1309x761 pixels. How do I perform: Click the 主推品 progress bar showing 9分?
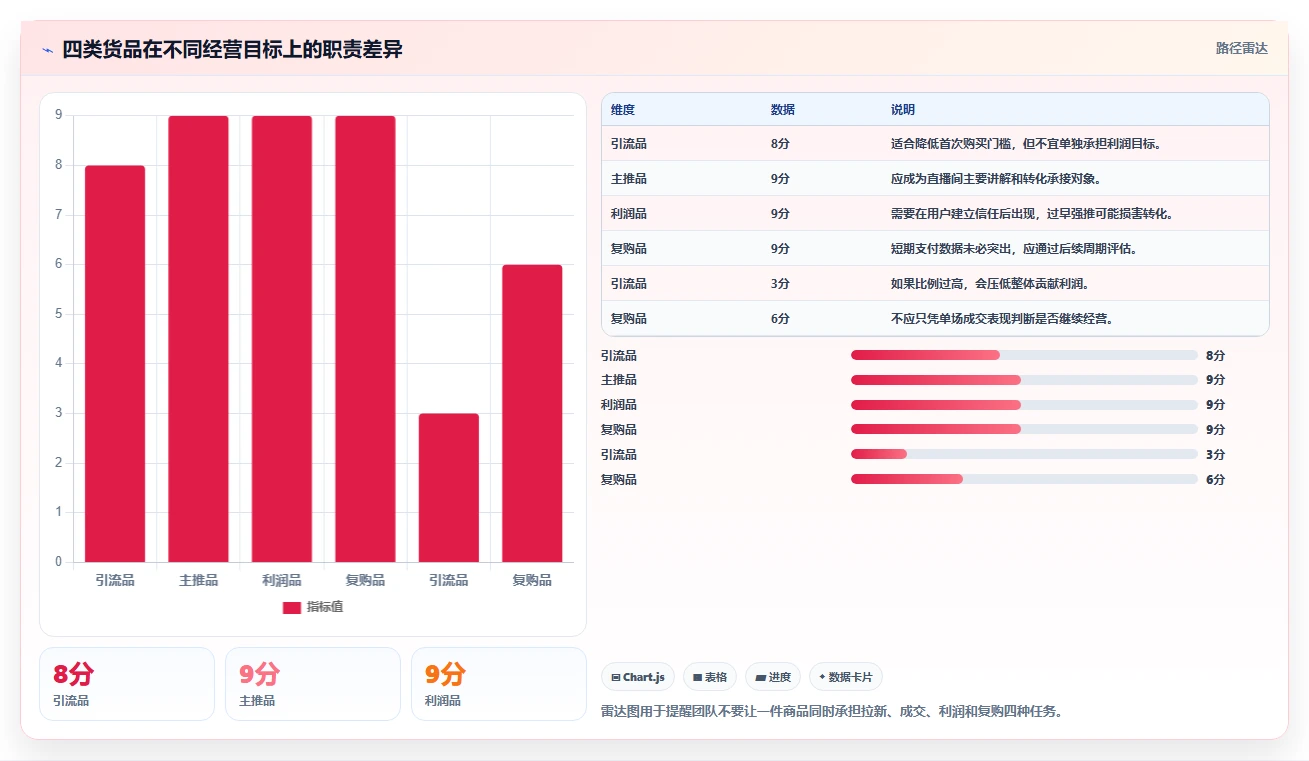[1024, 380]
